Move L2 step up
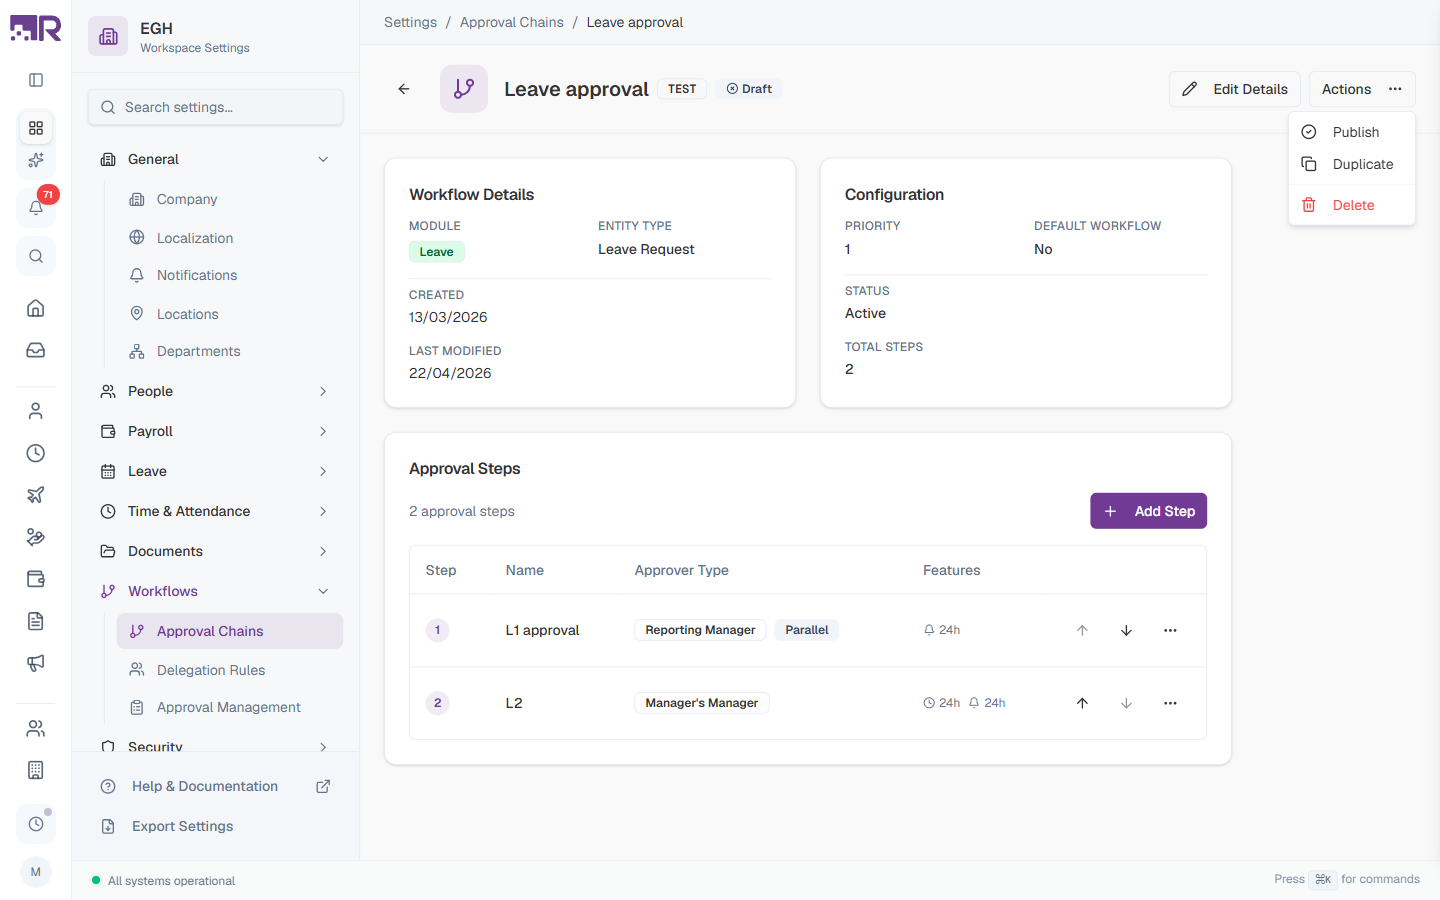The width and height of the screenshot is (1440, 900). [1082, 703]
